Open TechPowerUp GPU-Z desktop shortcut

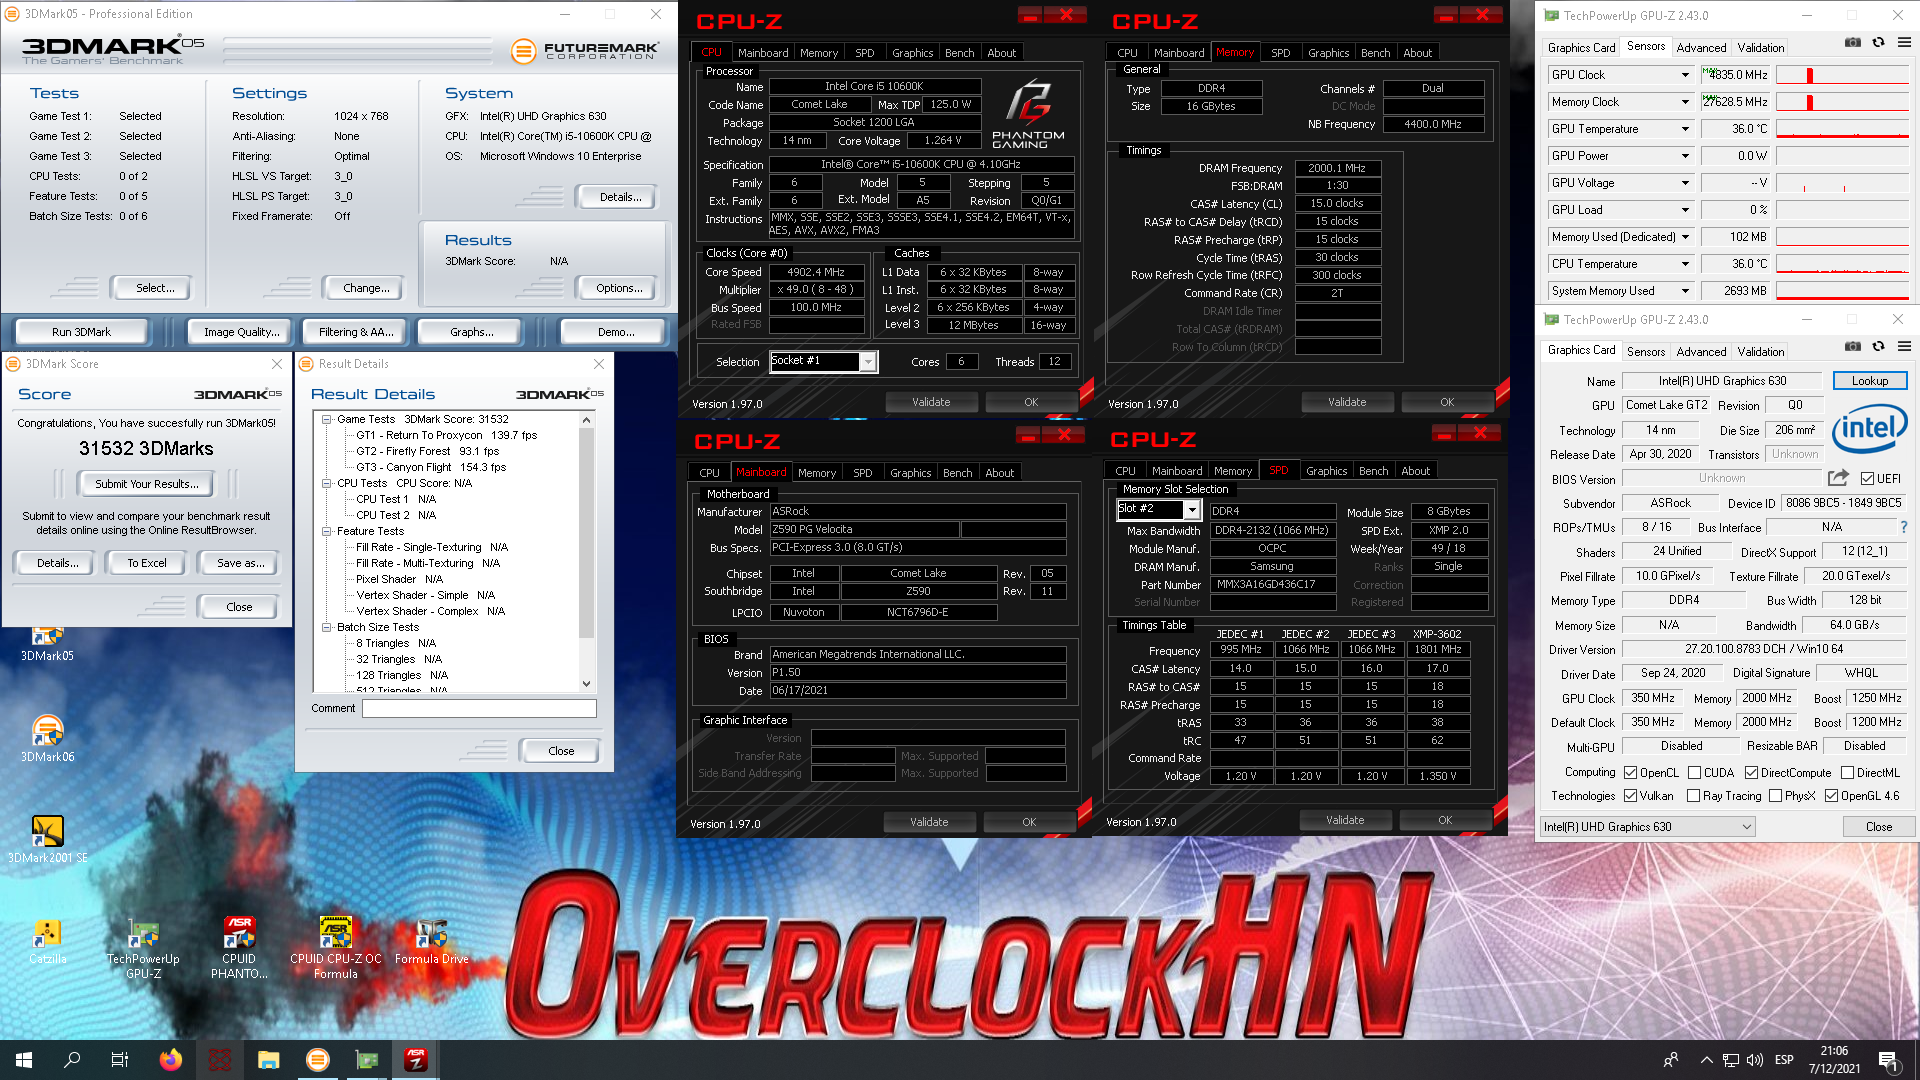pyautogui.click(x=143, y=948)
